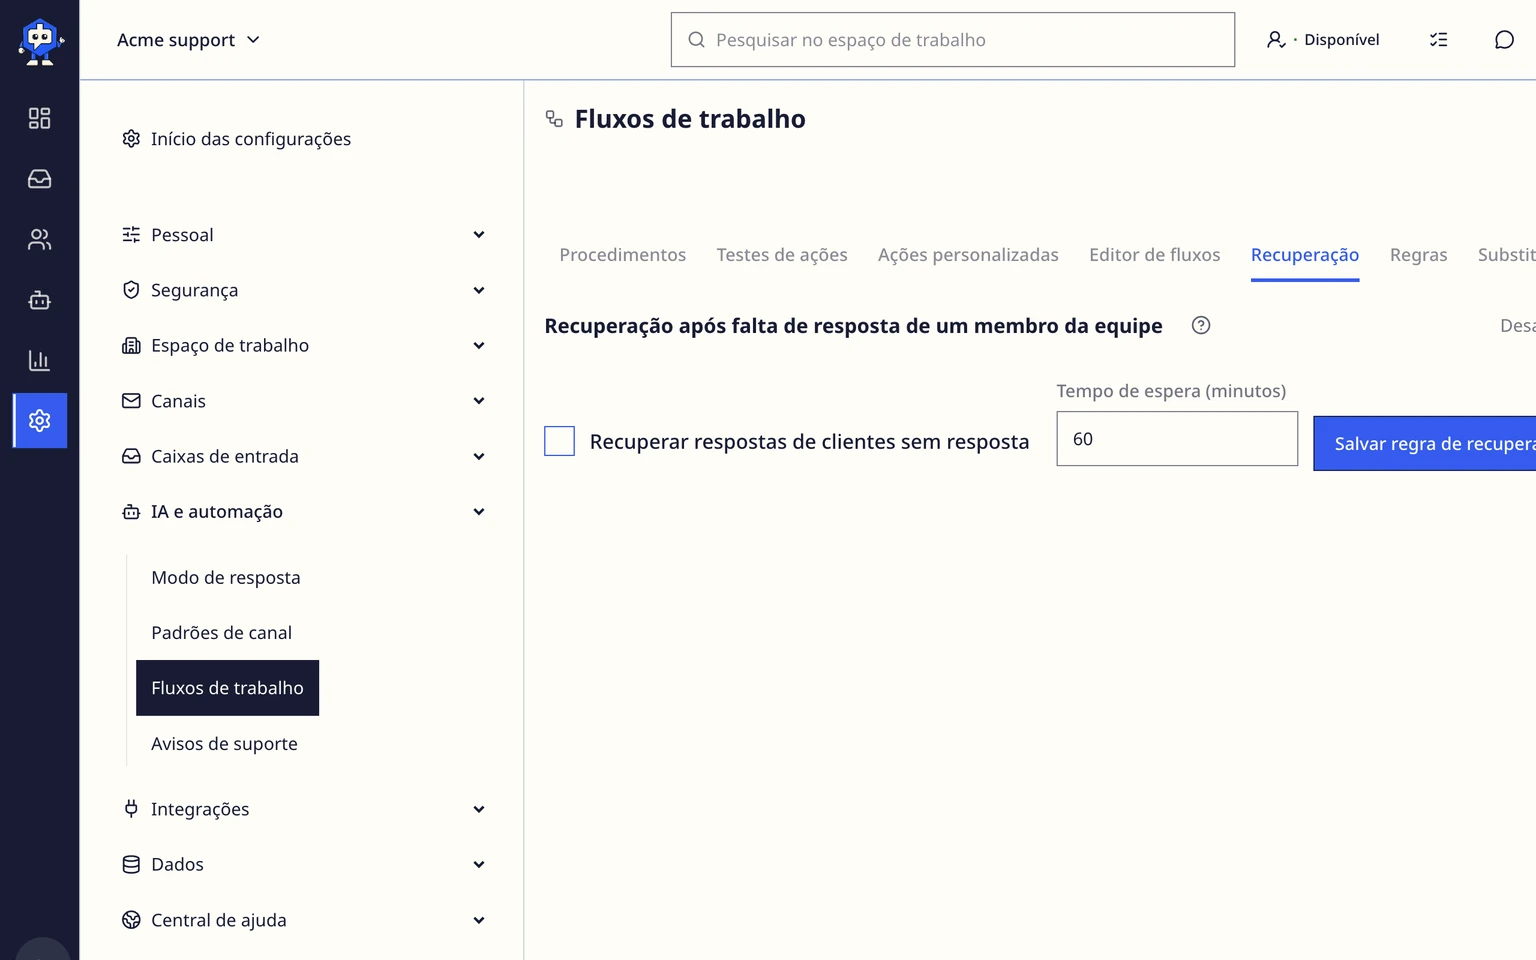The height and width of the screenshot is (960, 1536).
Task: Open the Acme support workspace dropdown
Action: pyautogui.click(x=188, y=40)
